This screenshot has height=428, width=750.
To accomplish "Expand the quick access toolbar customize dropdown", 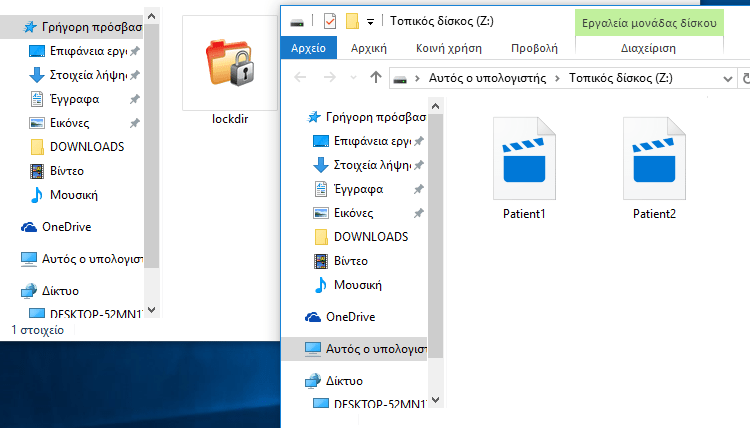I will pos(370,21).
